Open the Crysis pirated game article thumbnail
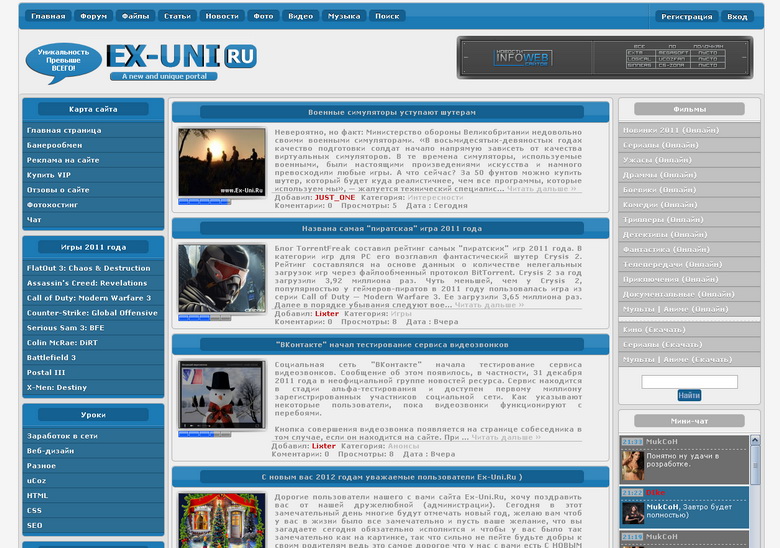 (222, 278)
